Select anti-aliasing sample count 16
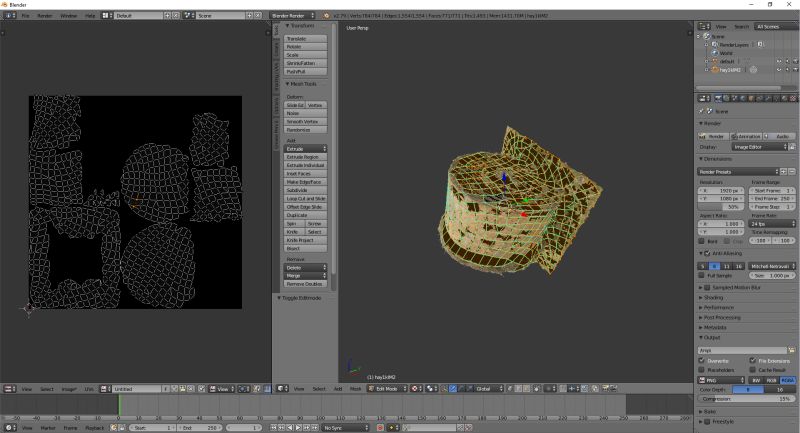This screenshot has width=800, height=433. [738, 266]
